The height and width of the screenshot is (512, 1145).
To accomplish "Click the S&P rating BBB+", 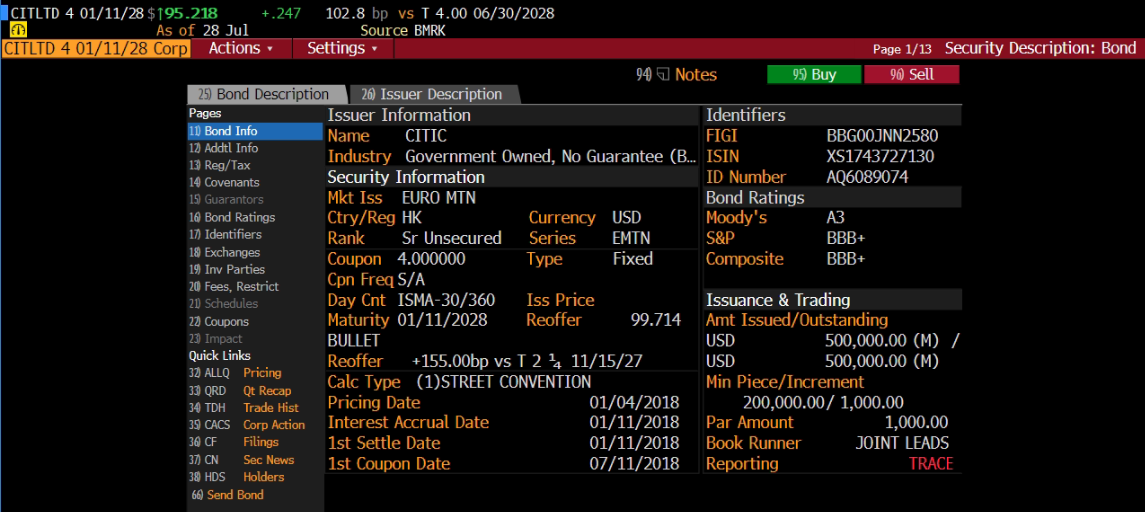I will coord(846,238).
